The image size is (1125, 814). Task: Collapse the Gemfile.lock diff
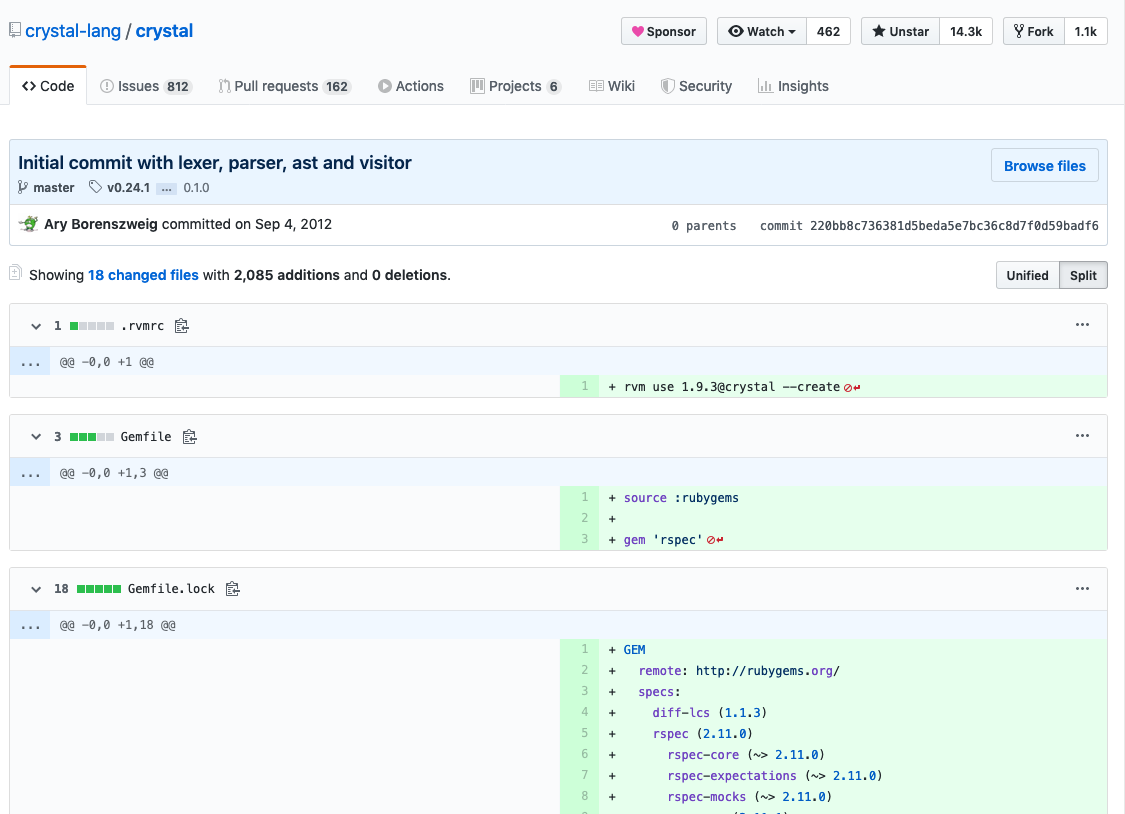[36, 589]
